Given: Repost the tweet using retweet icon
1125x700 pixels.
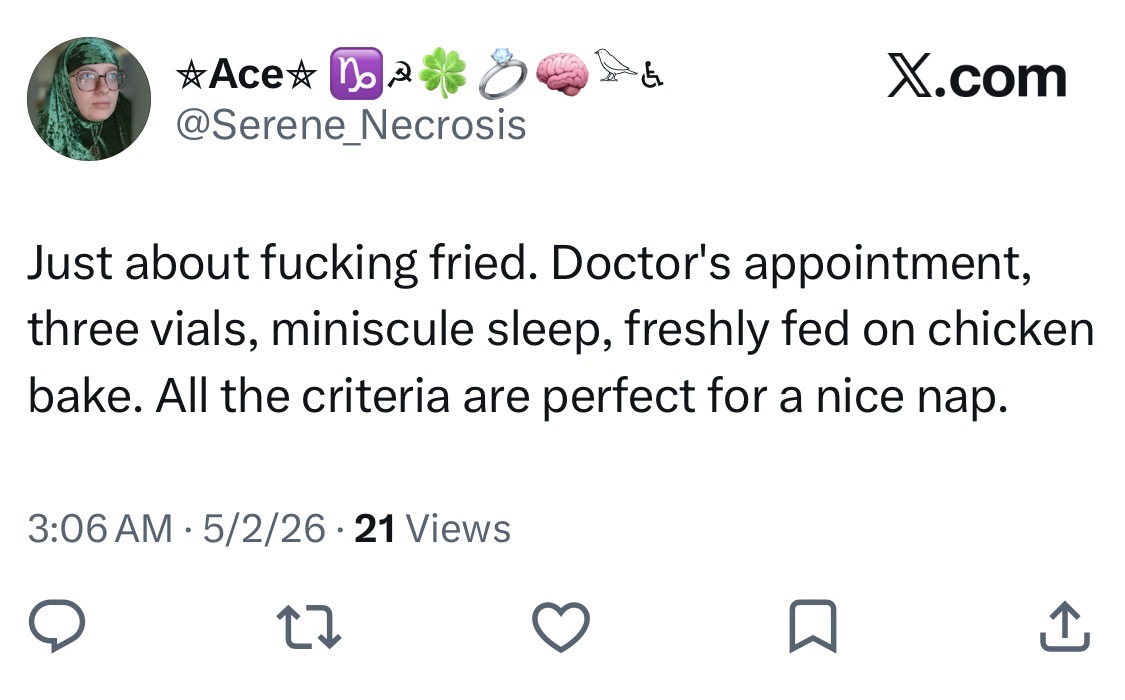Looking at the screenshot, I should point(309,627).
